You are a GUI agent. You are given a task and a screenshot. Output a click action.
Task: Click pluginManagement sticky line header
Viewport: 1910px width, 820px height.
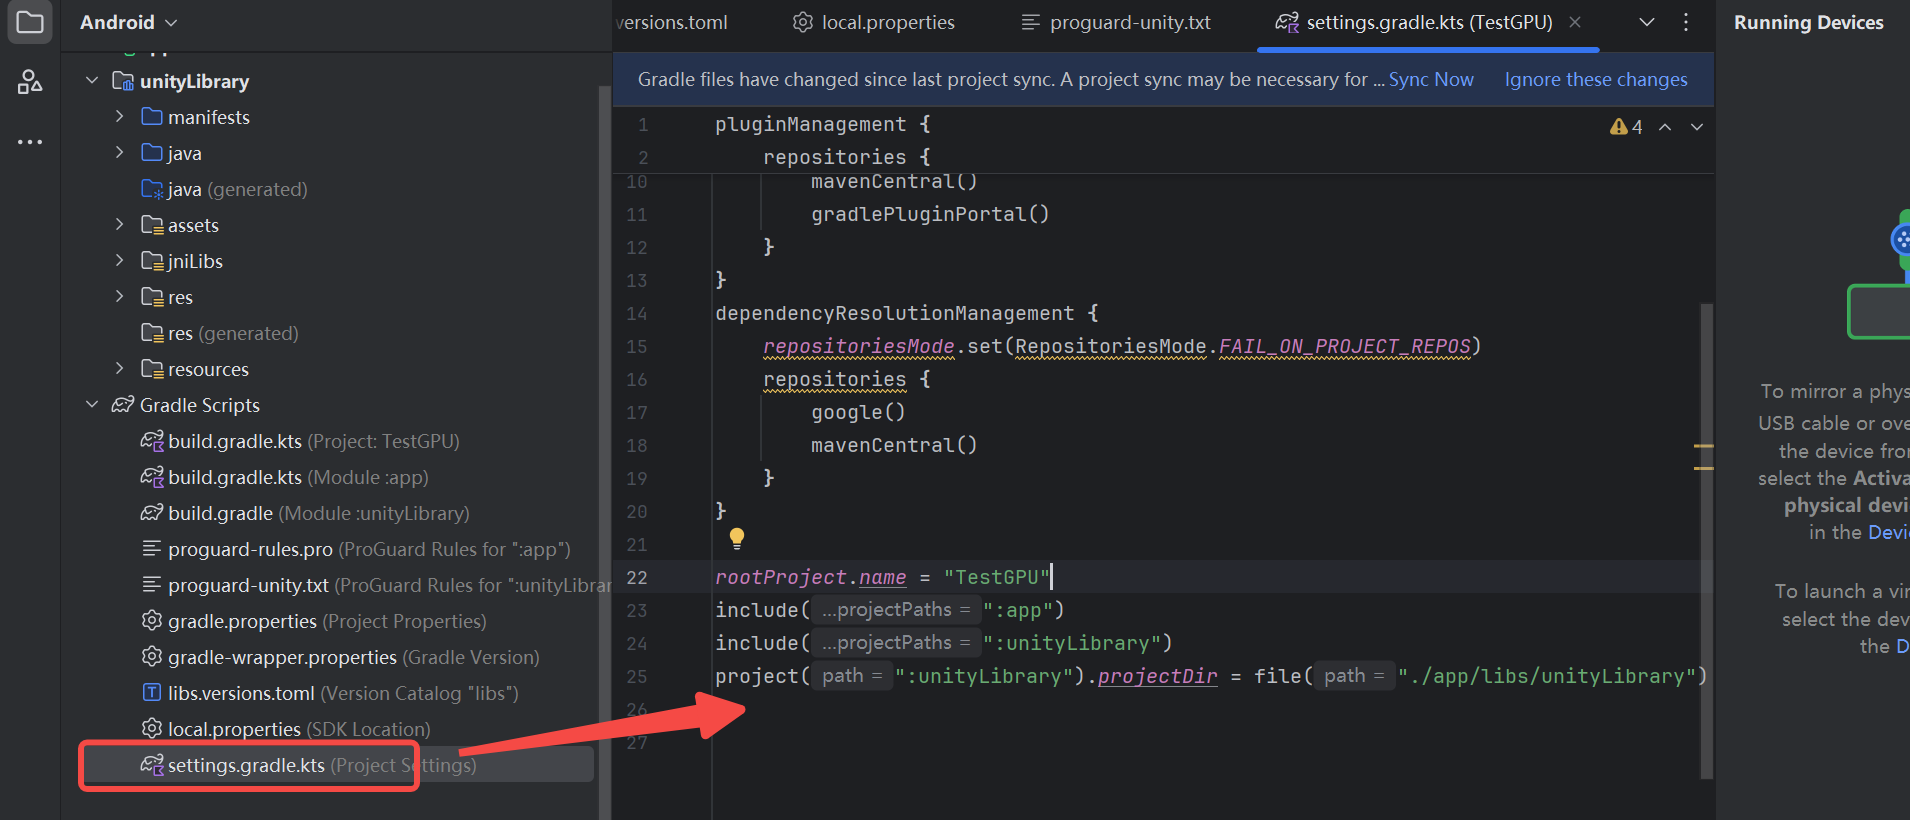pyautogui.click(x=822, y=124)
